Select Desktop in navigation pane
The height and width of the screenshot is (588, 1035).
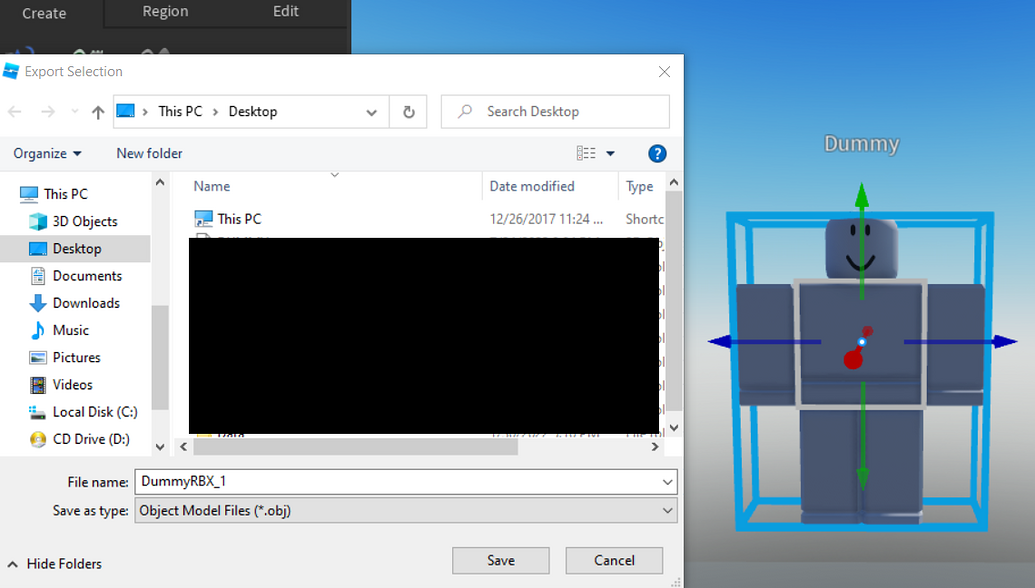click(x=75, y=249)
